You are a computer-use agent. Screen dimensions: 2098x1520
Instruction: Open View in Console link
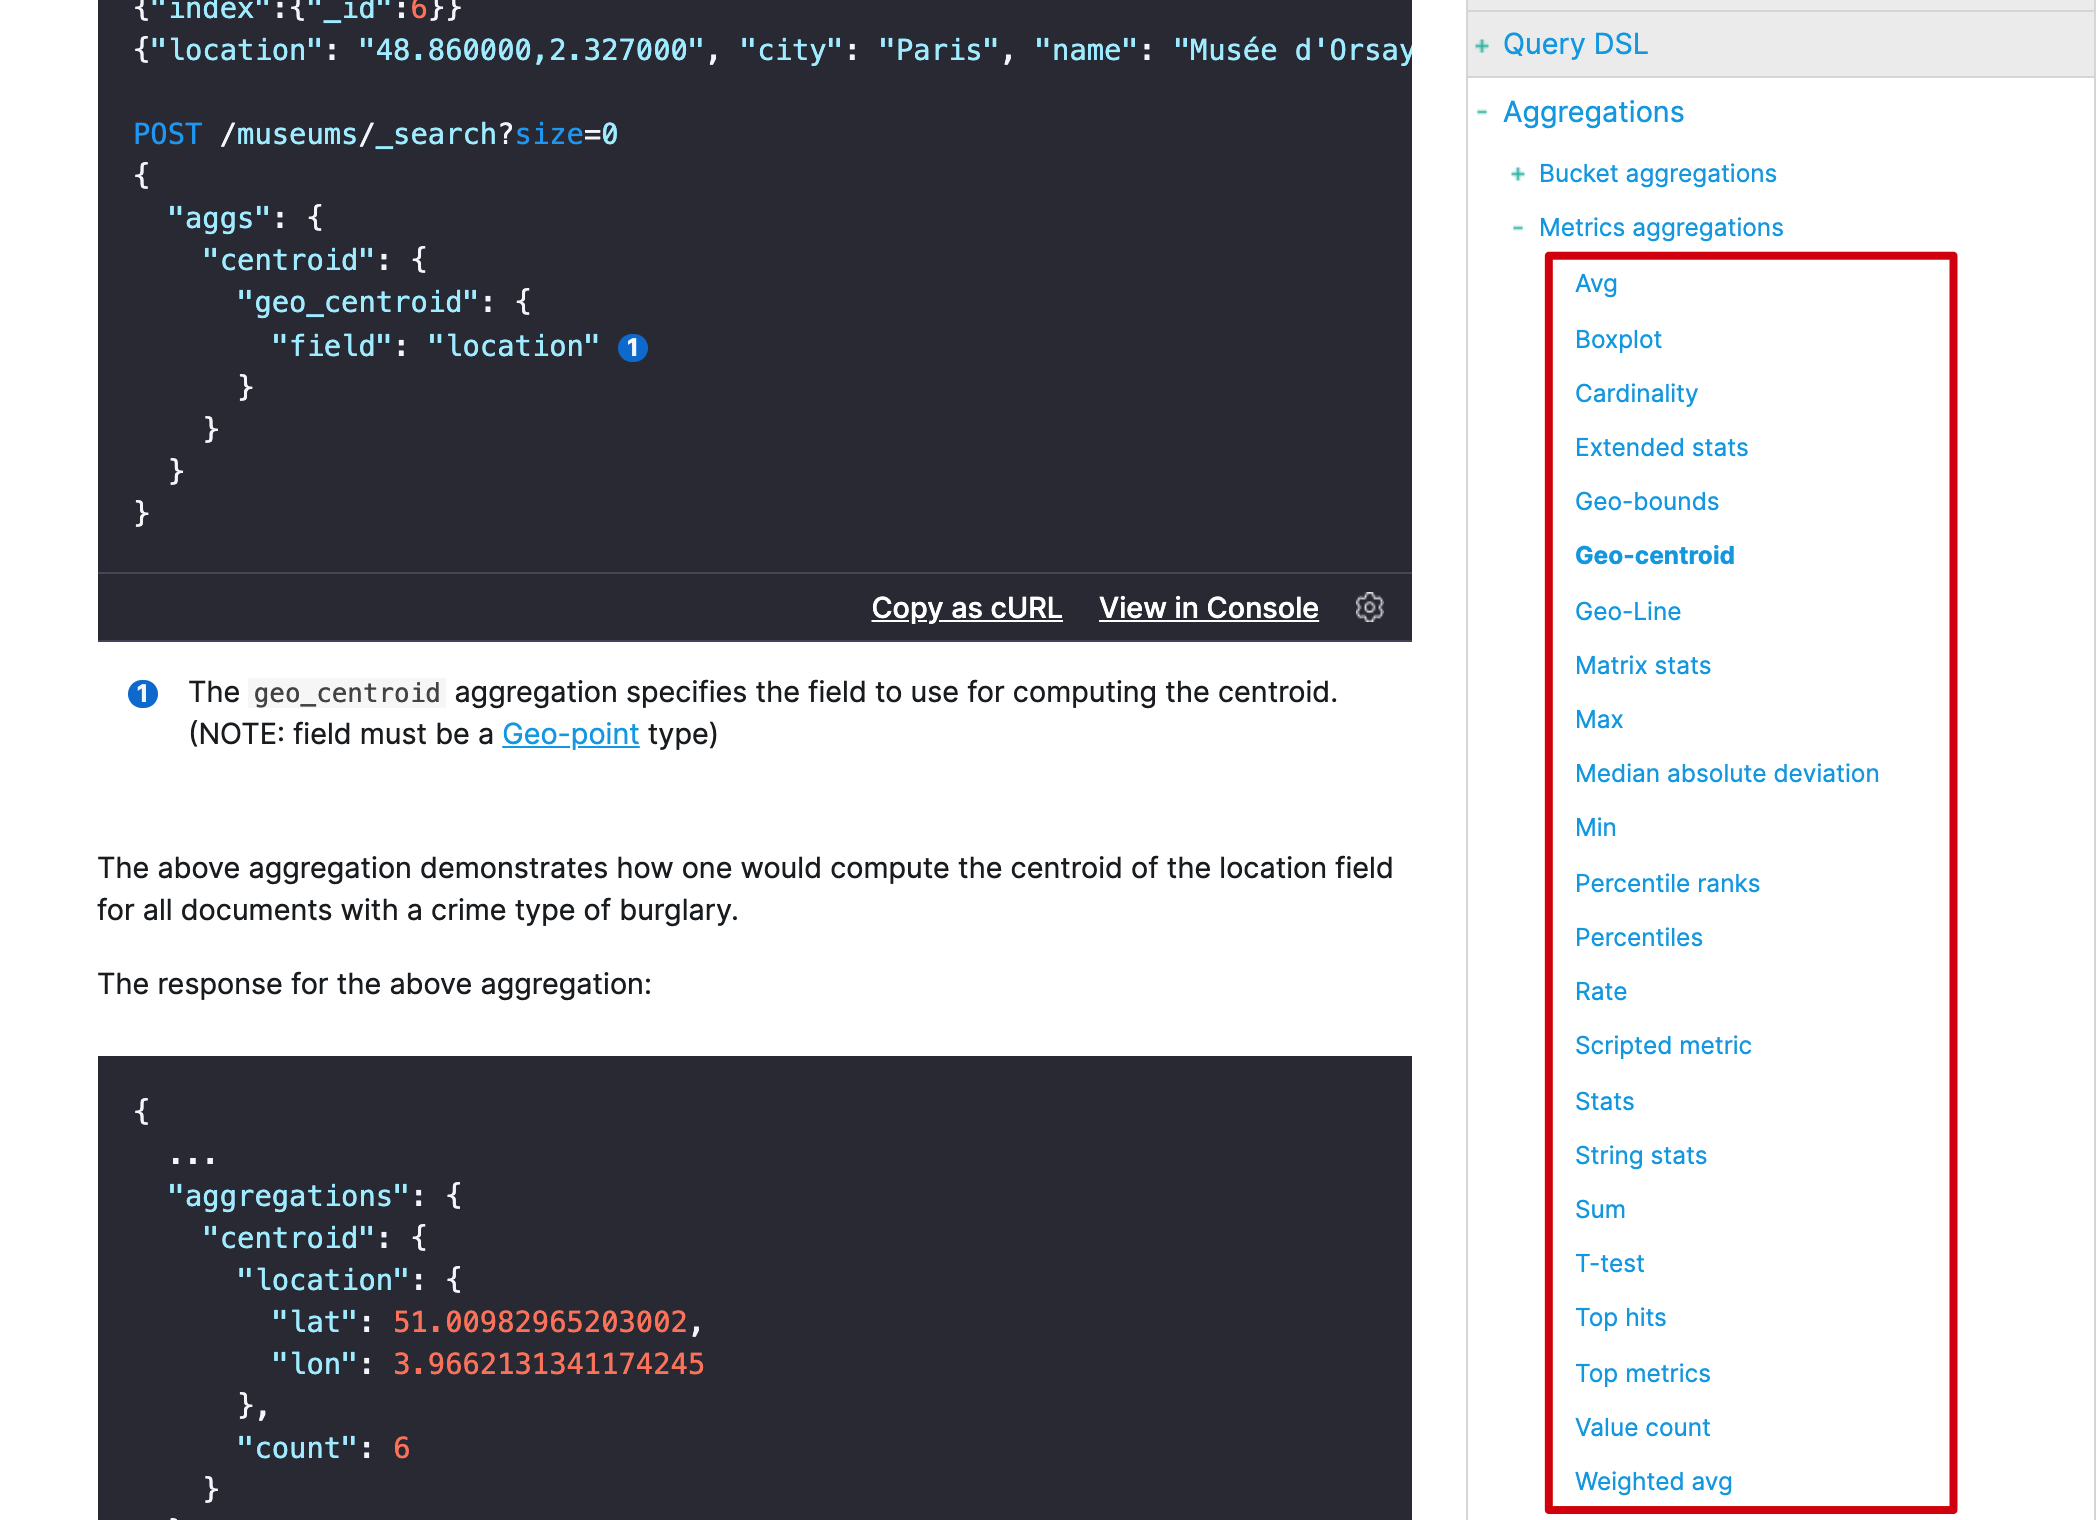[1208, 608]
